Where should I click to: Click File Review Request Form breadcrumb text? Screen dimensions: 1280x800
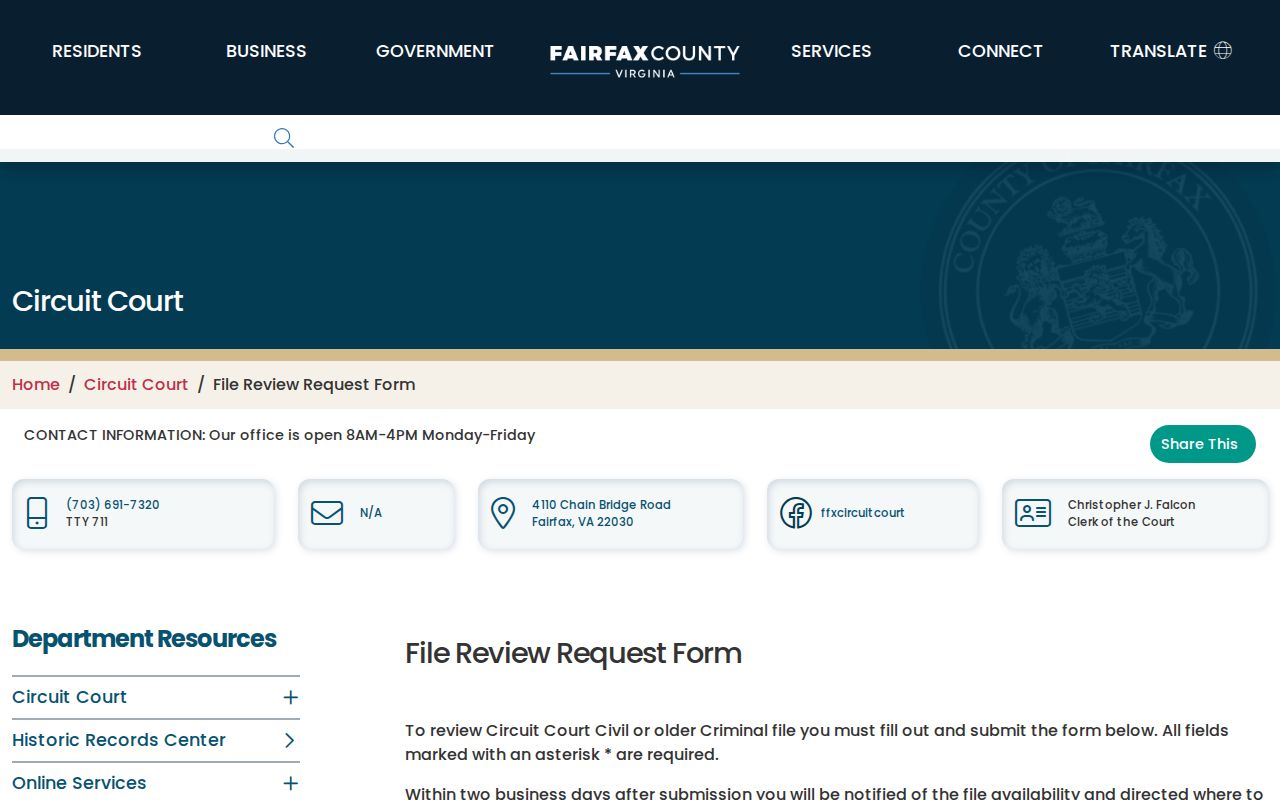coord(314,384)
